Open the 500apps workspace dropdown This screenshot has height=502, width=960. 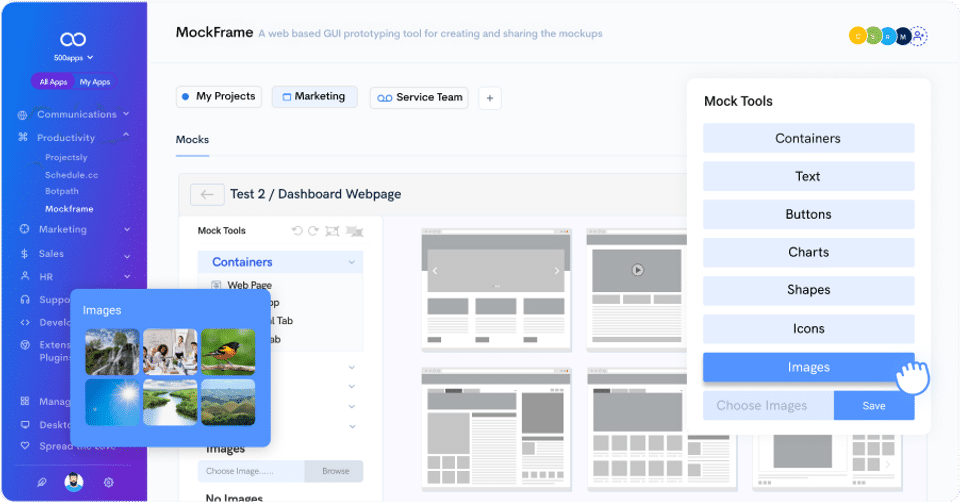pyautogui.click(x=73, y=58)
